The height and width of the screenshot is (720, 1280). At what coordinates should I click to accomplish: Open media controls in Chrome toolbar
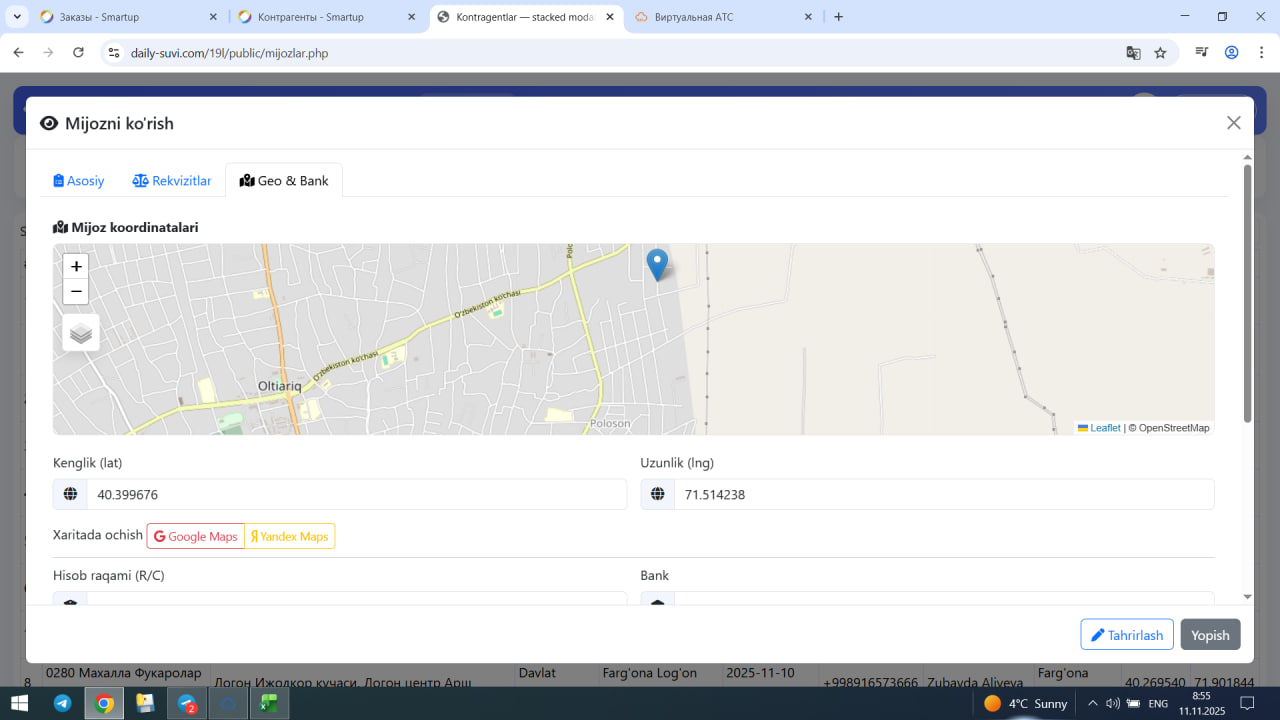1201,53
